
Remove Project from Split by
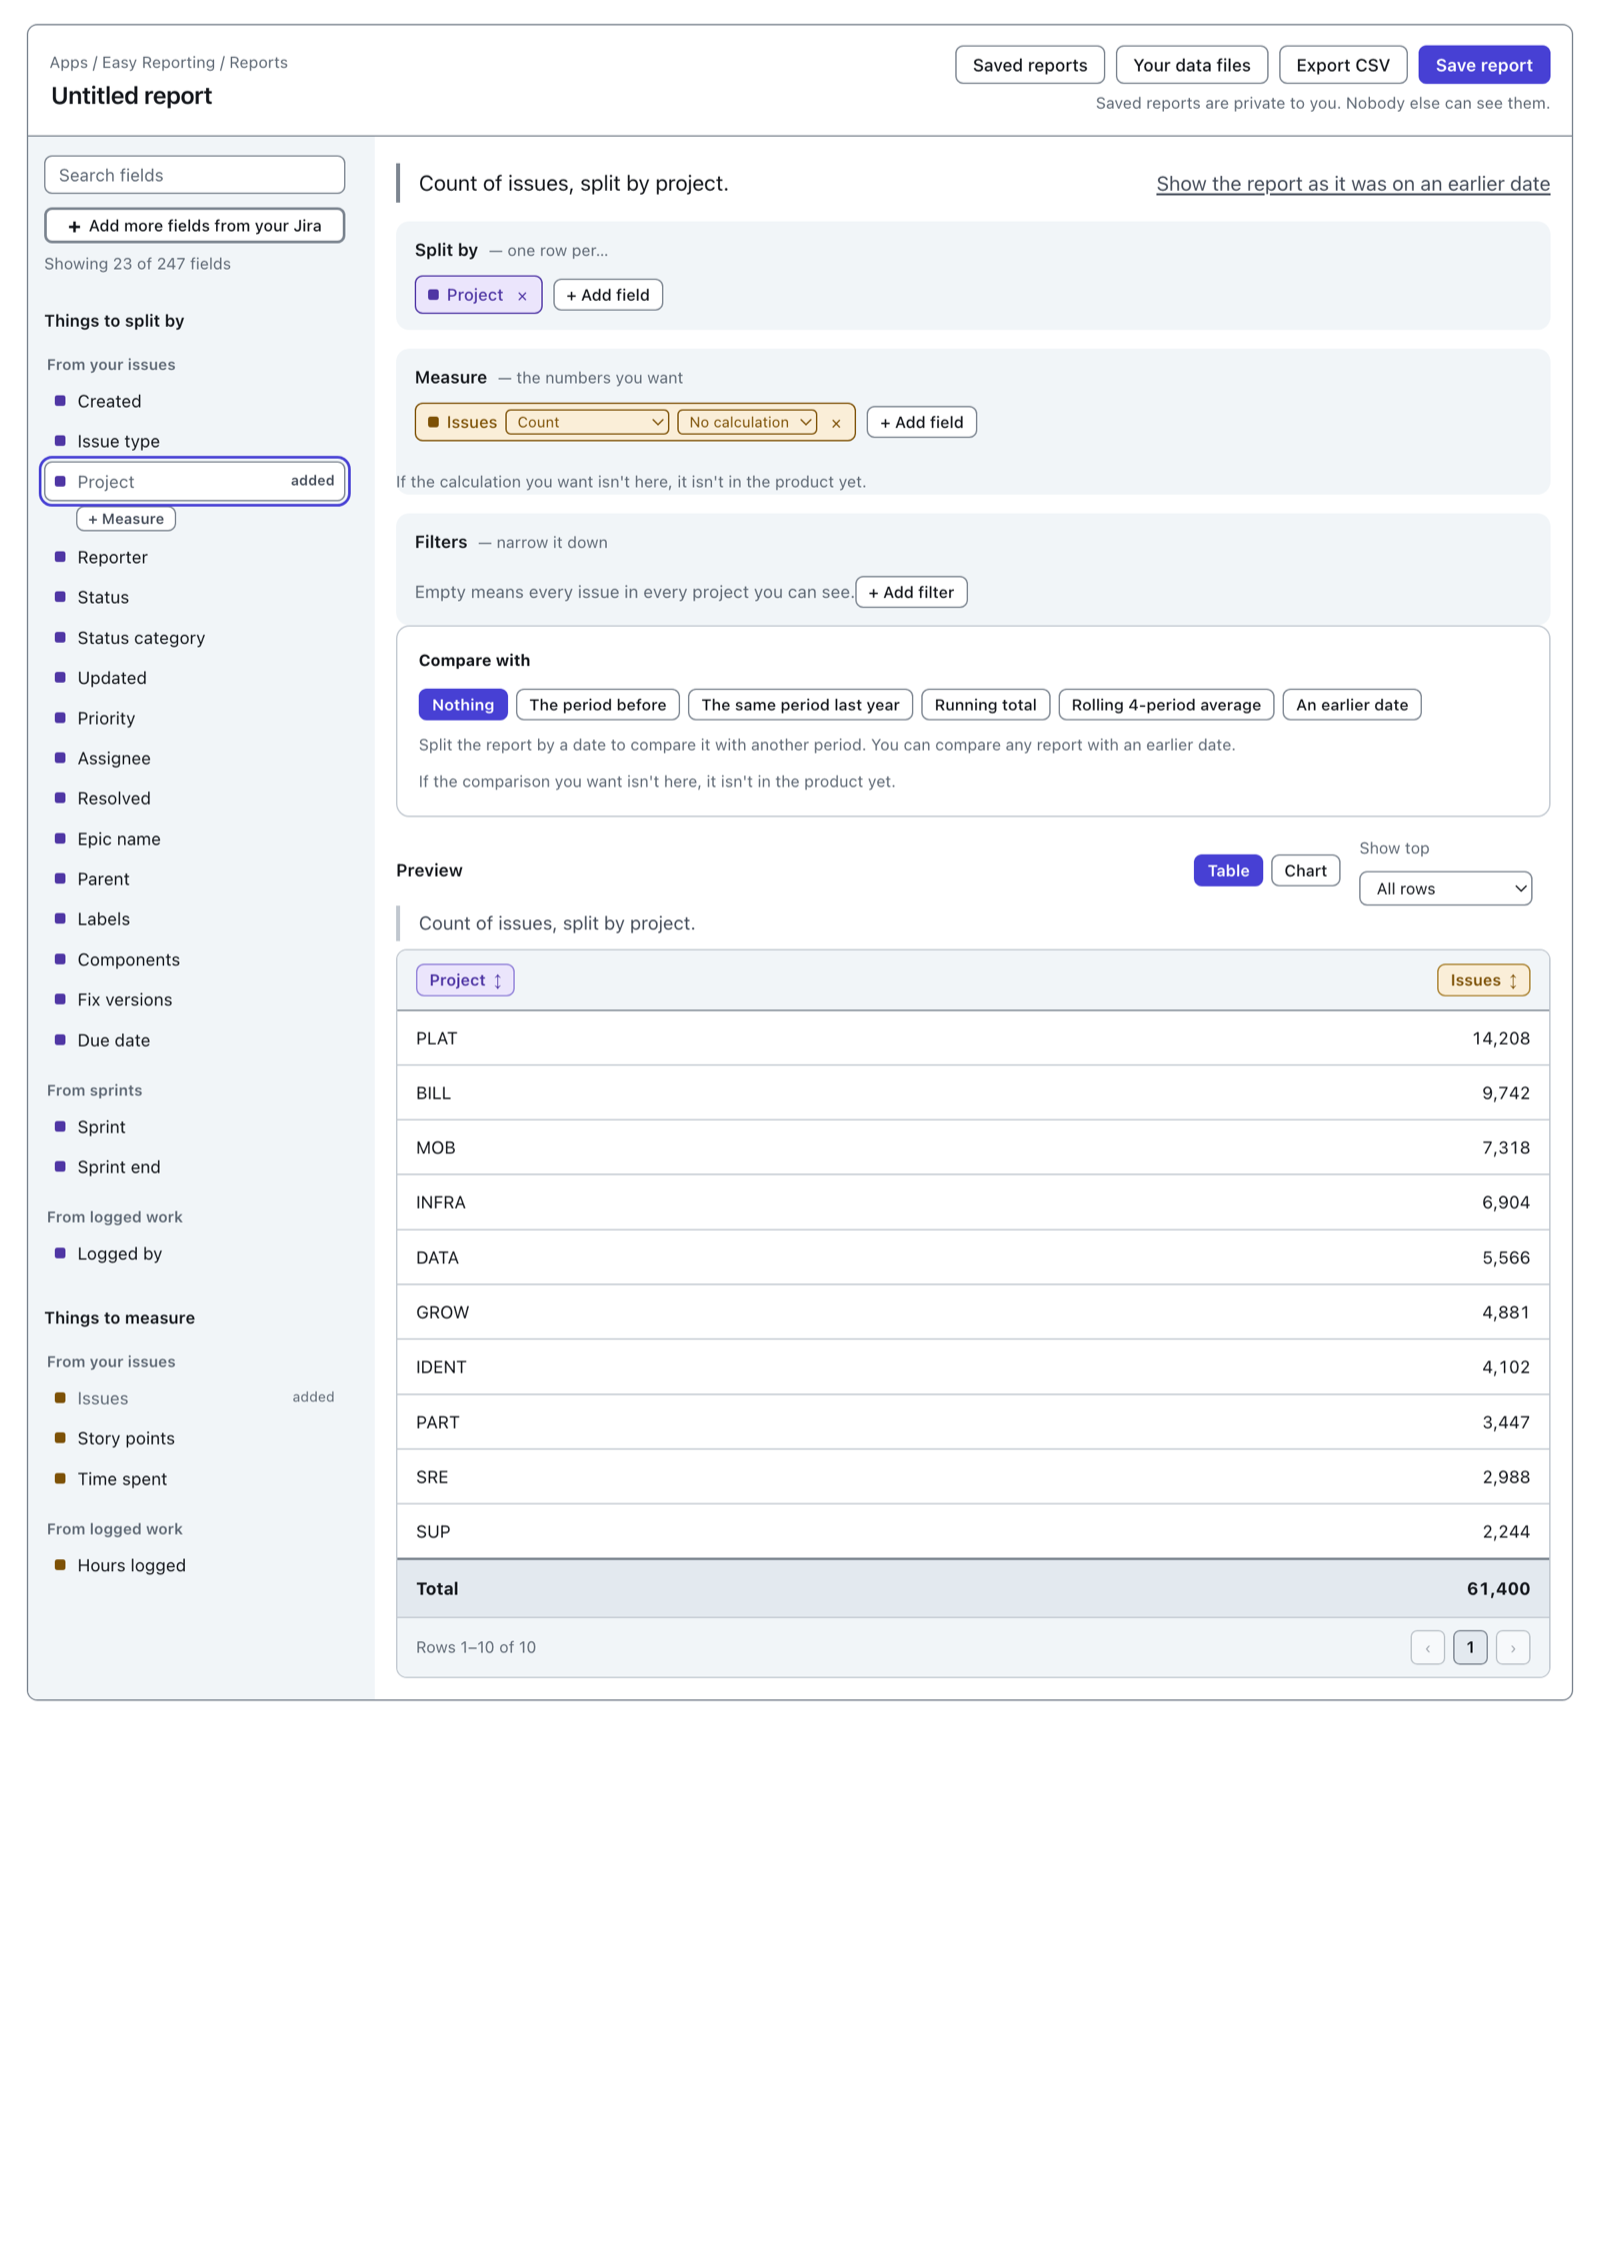pos(522,296)
